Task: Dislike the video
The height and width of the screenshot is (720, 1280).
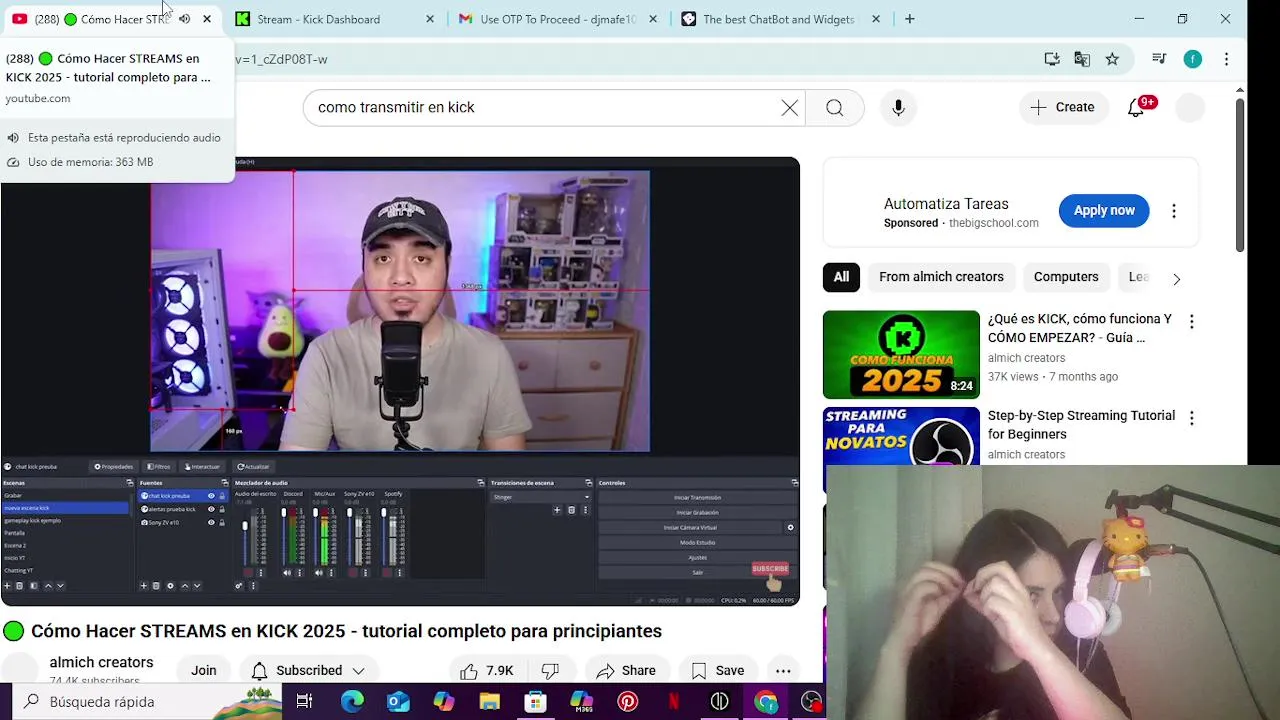Action: [550, 671]
